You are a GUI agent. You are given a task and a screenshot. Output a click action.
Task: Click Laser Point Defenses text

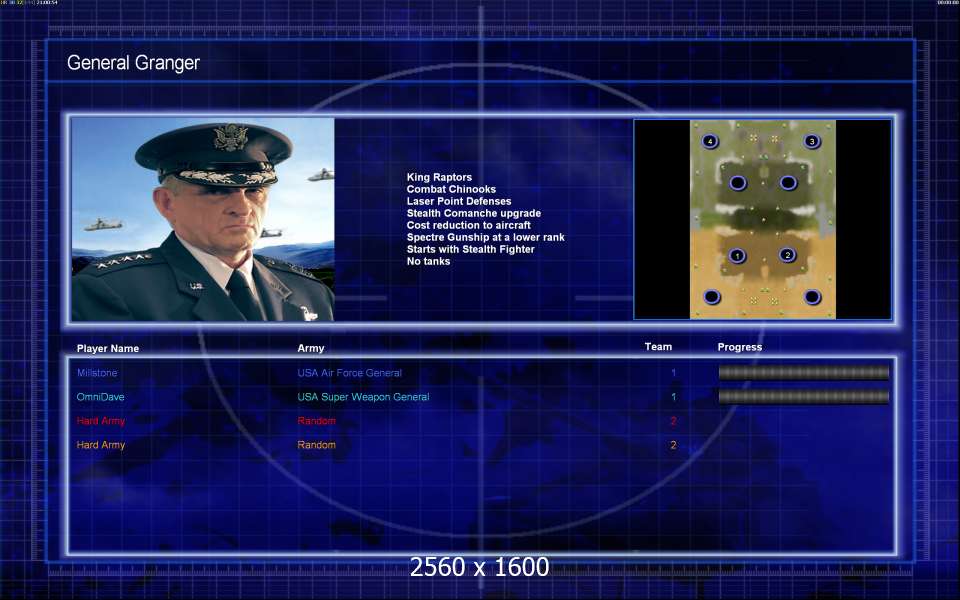tap(459, 201)
